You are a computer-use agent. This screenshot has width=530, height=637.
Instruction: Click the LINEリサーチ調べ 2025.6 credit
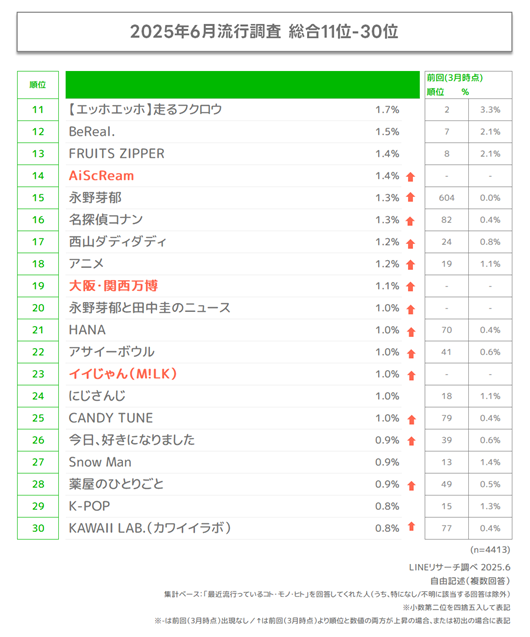459,568
